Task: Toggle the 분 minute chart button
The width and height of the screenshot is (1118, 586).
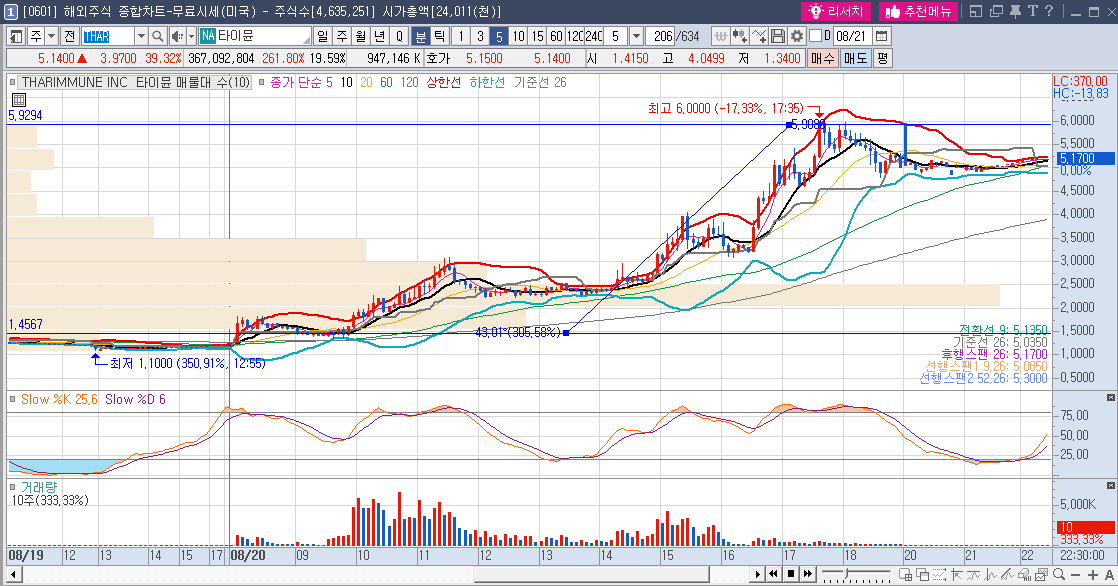Action: coord(421,36)
